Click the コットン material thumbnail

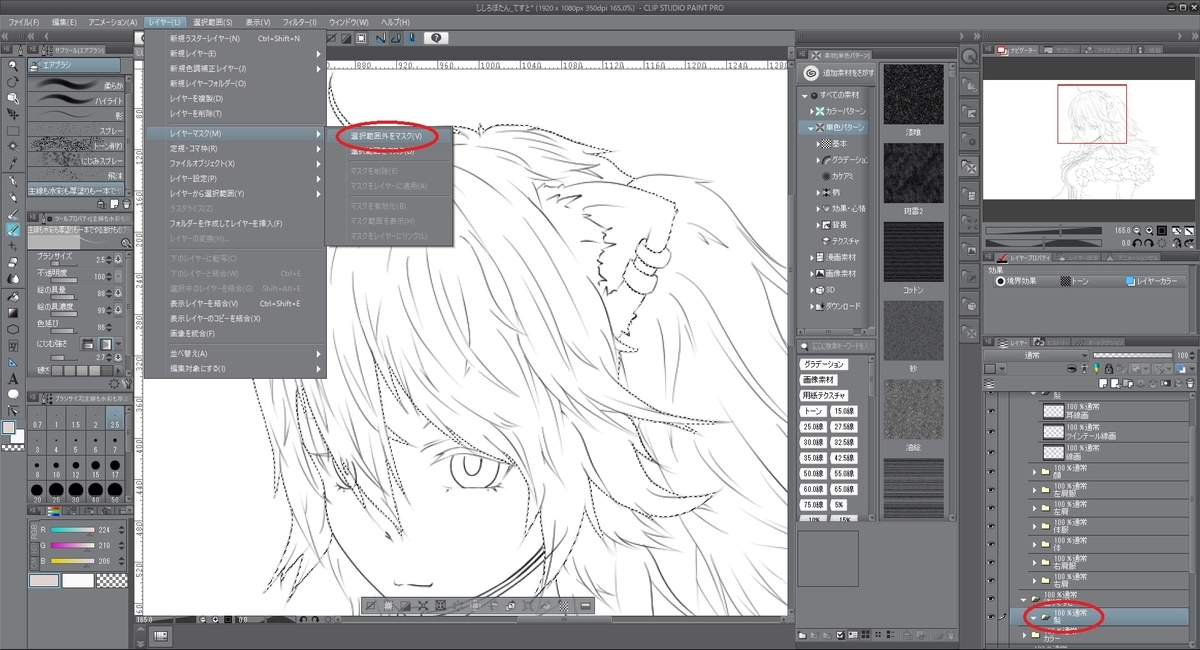coord(913,254)
